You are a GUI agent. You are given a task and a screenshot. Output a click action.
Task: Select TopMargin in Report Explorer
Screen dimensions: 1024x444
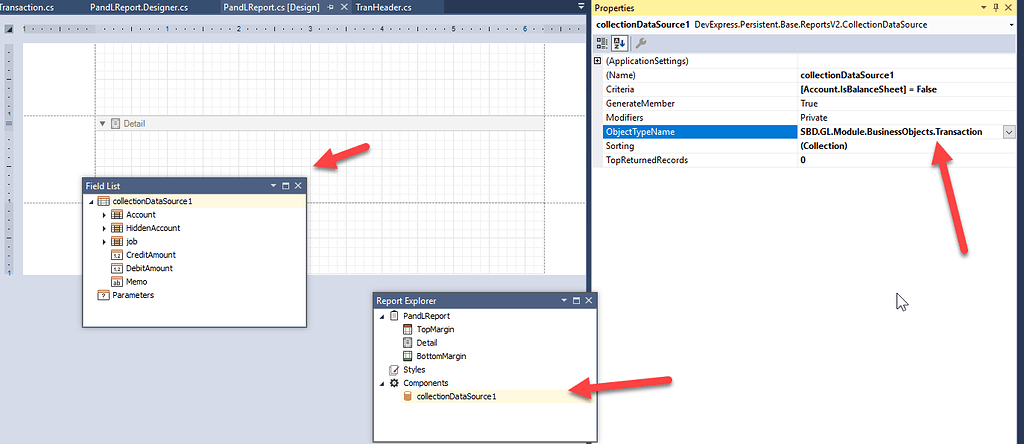click(436, 329)
